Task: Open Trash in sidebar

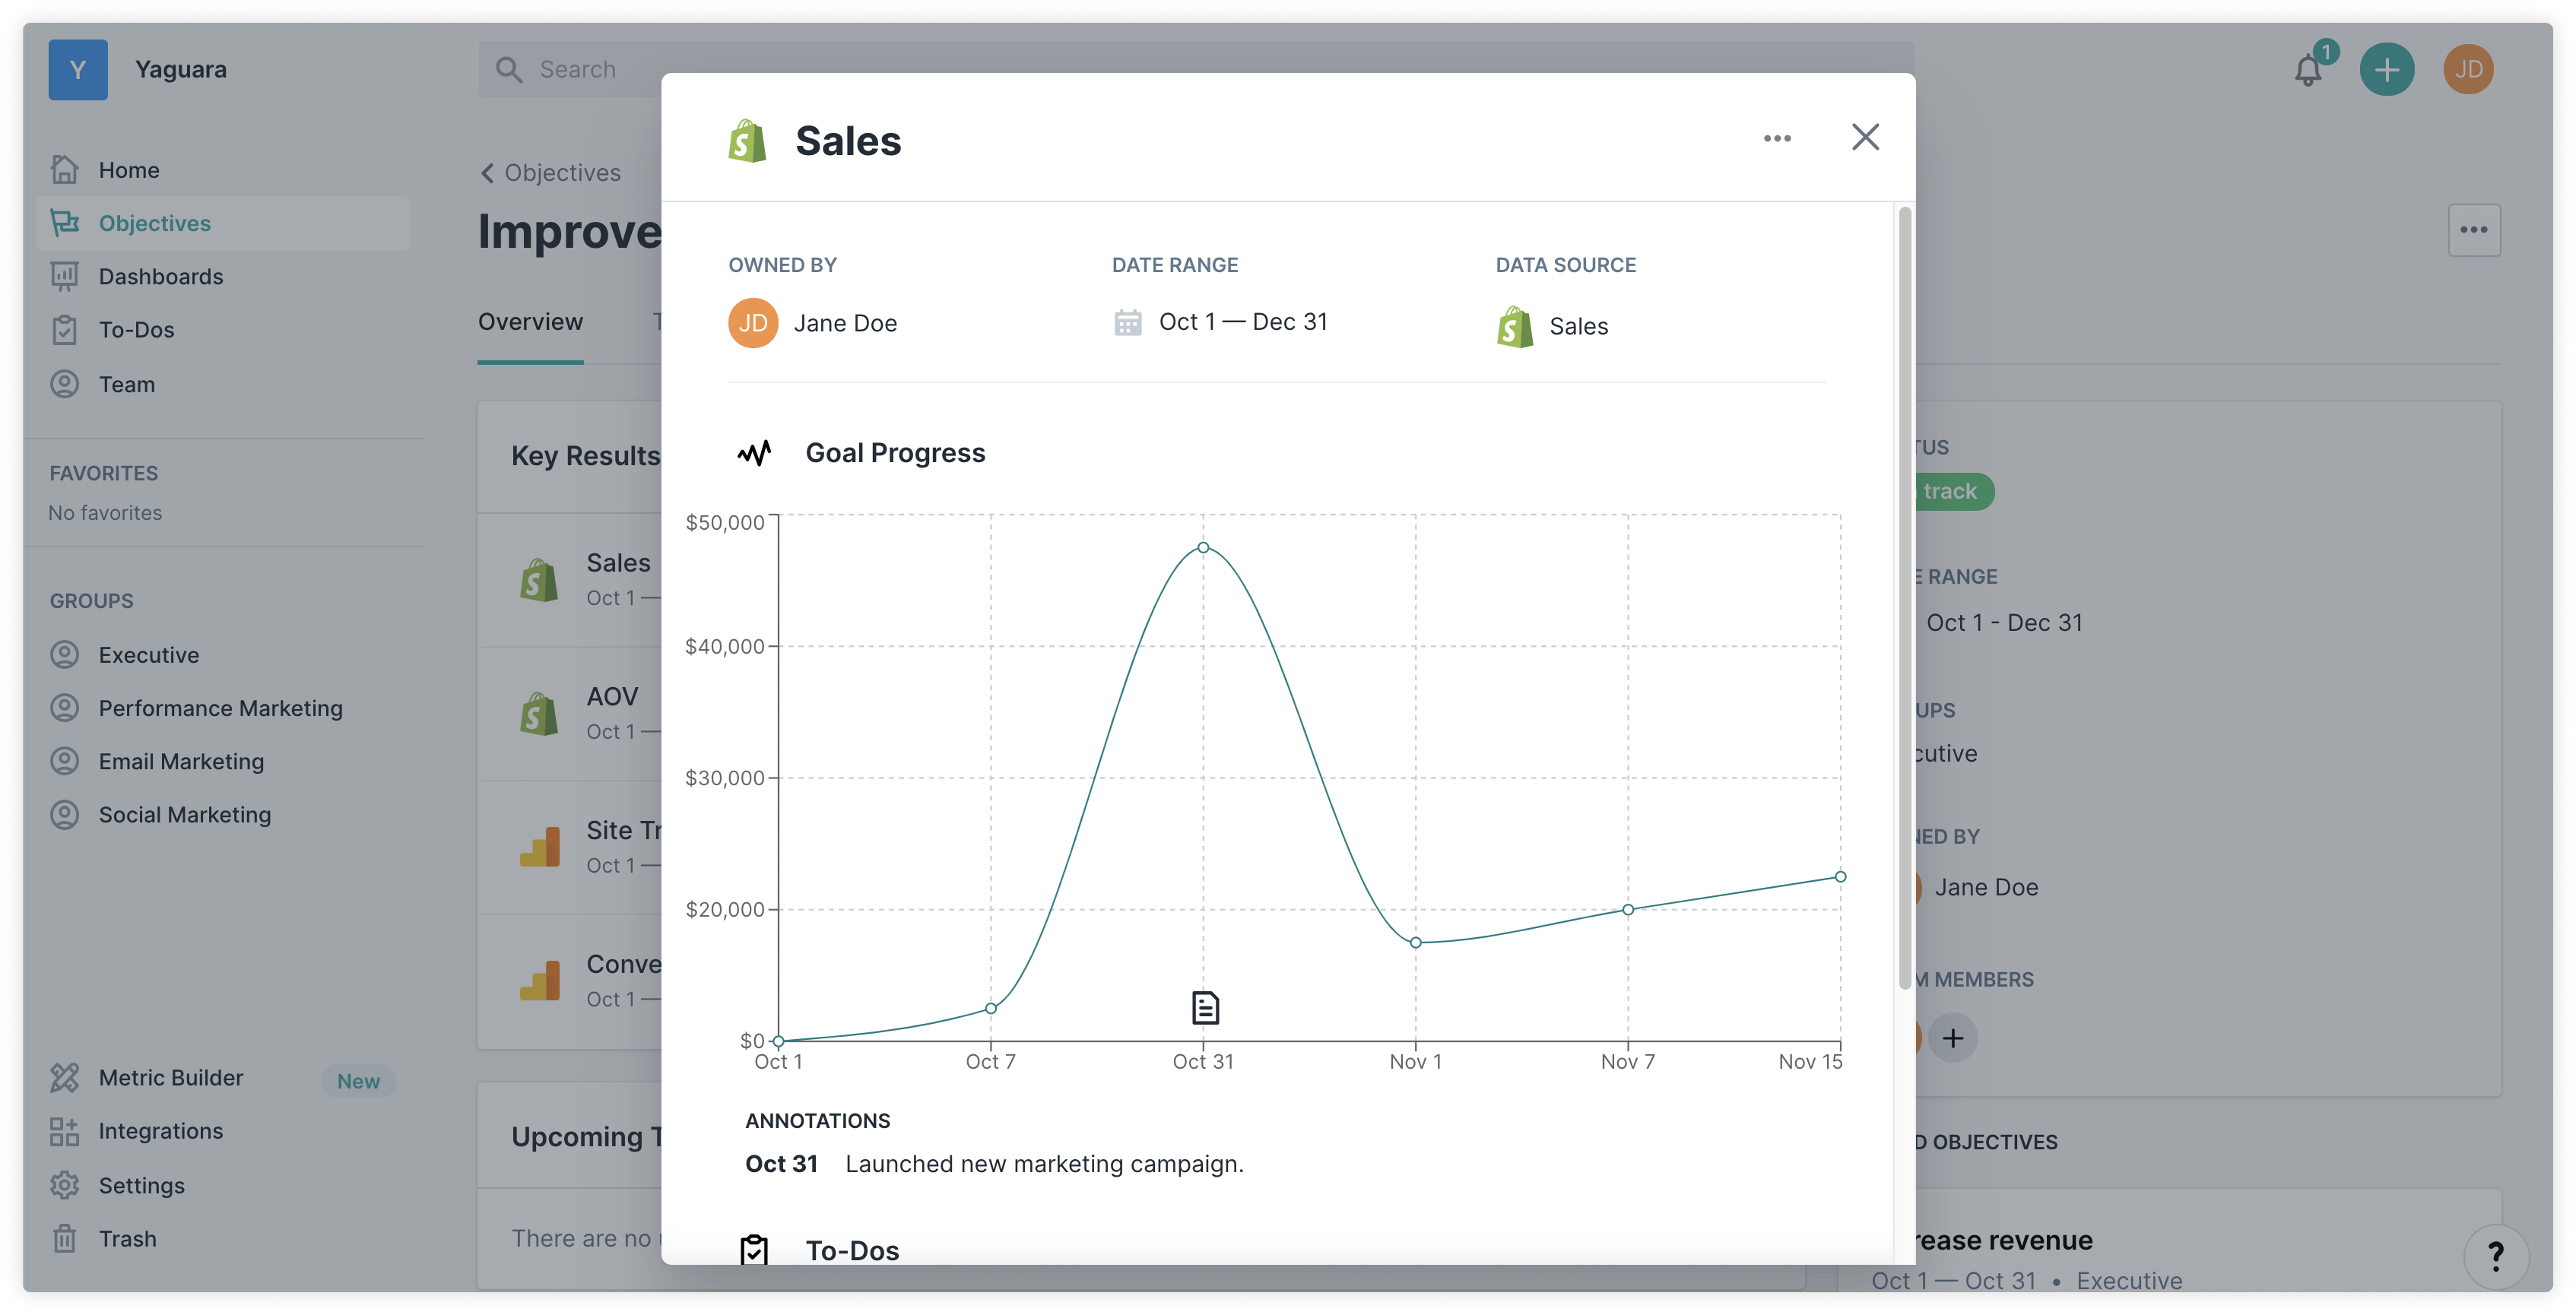Action: point(127,1239)
